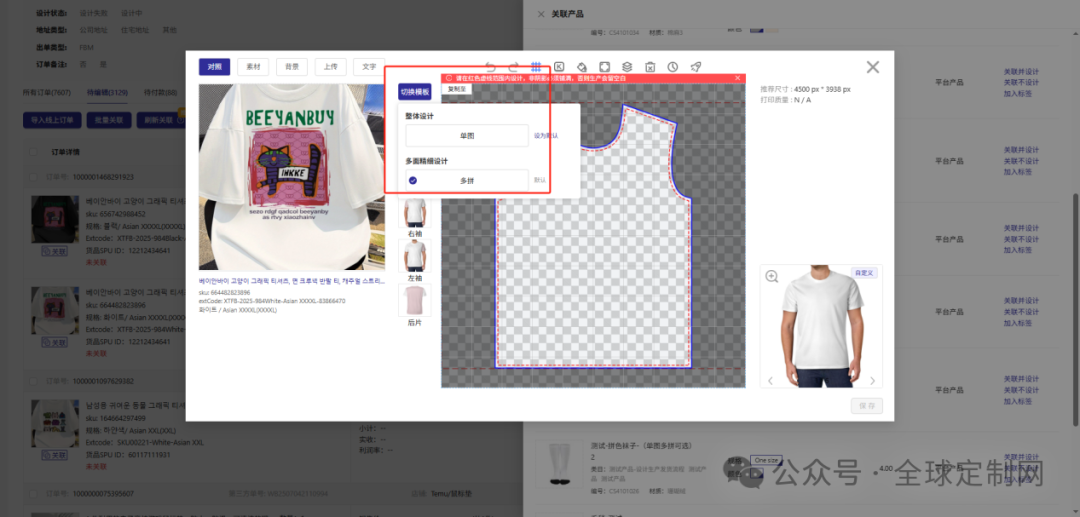
Task: Switch to the 素材 tab
Action: point(252,67)
